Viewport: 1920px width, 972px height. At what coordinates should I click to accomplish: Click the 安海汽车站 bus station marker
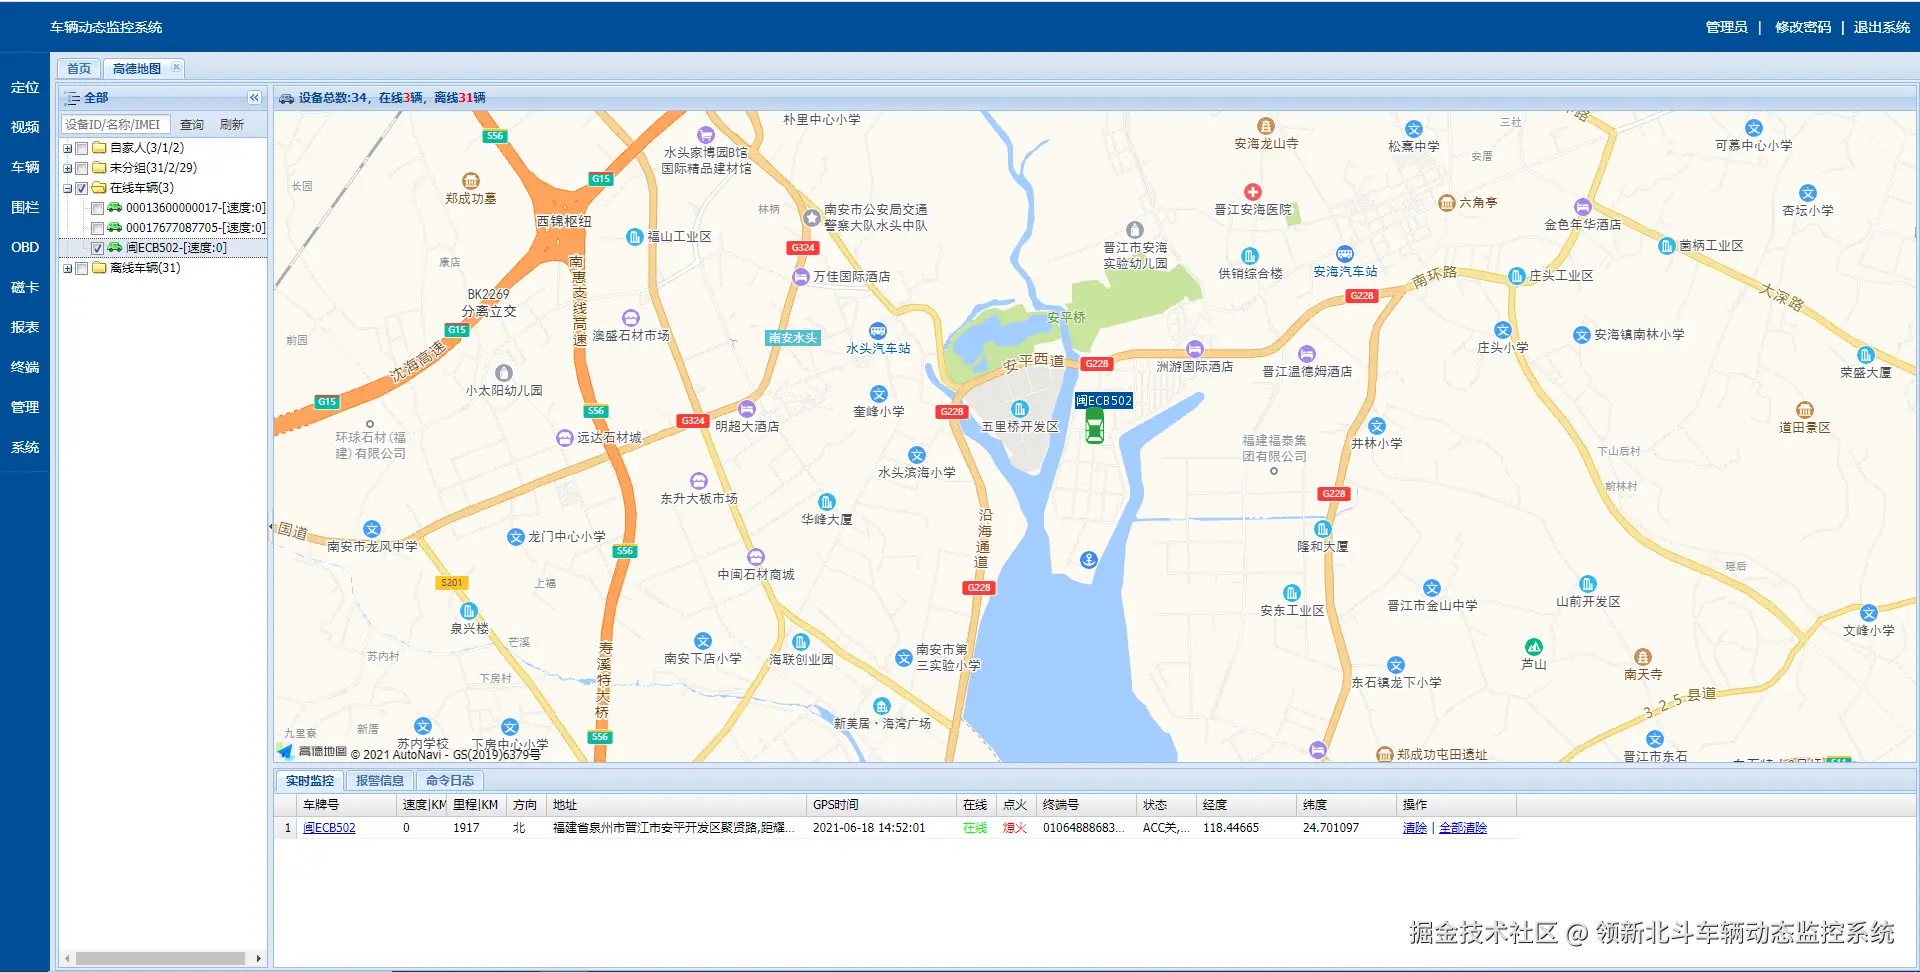pyautogui.click(x=1345, y=254)
